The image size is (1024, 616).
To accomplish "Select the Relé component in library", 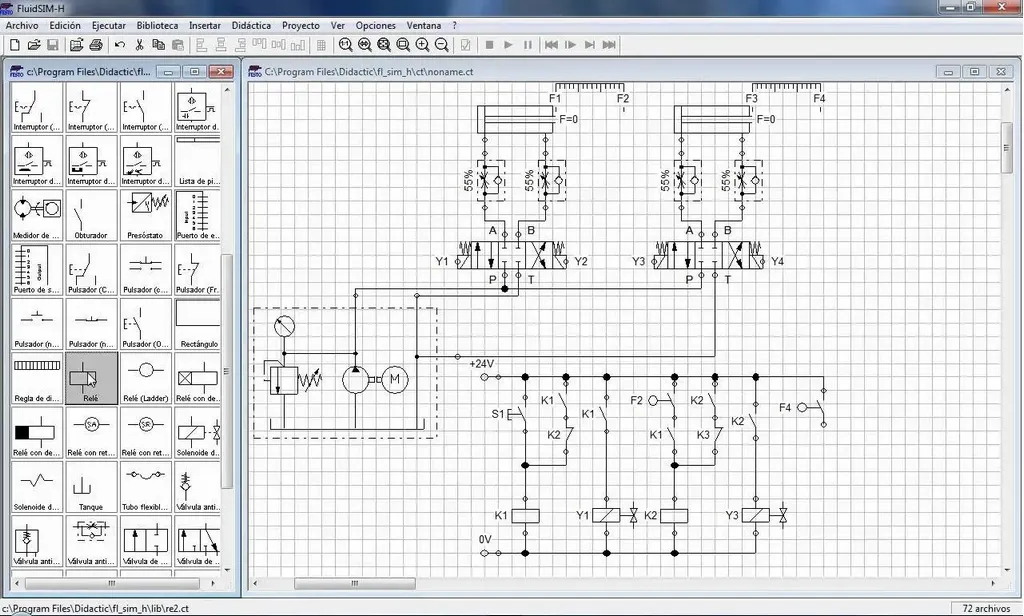I will click(x=91, y=379).
